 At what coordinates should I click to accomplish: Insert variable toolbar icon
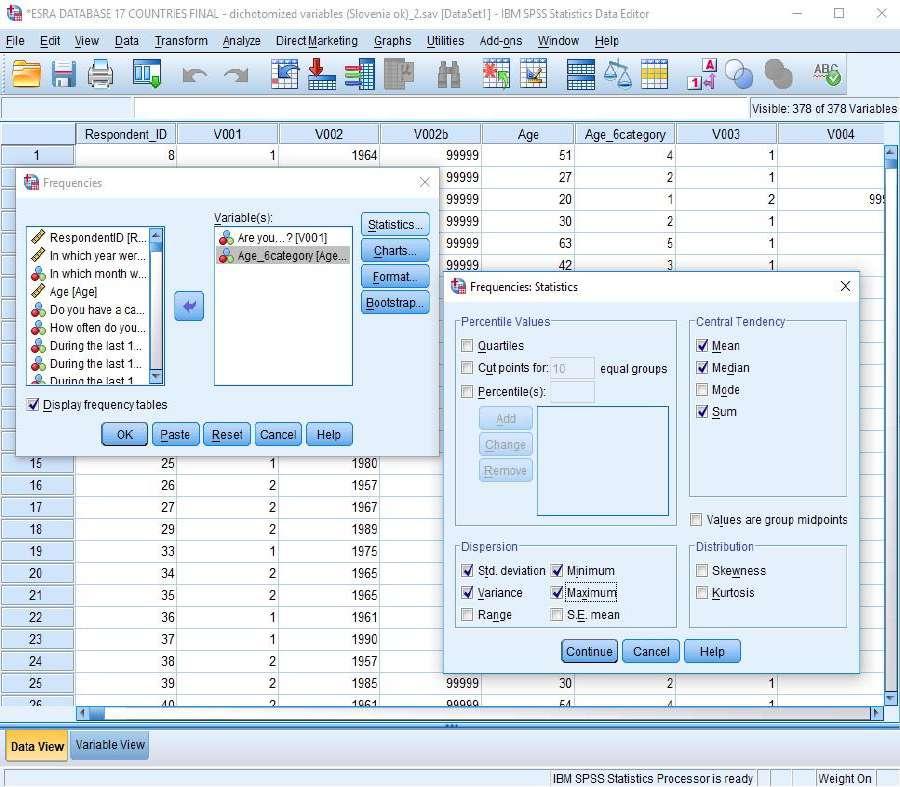pos(533,74)
